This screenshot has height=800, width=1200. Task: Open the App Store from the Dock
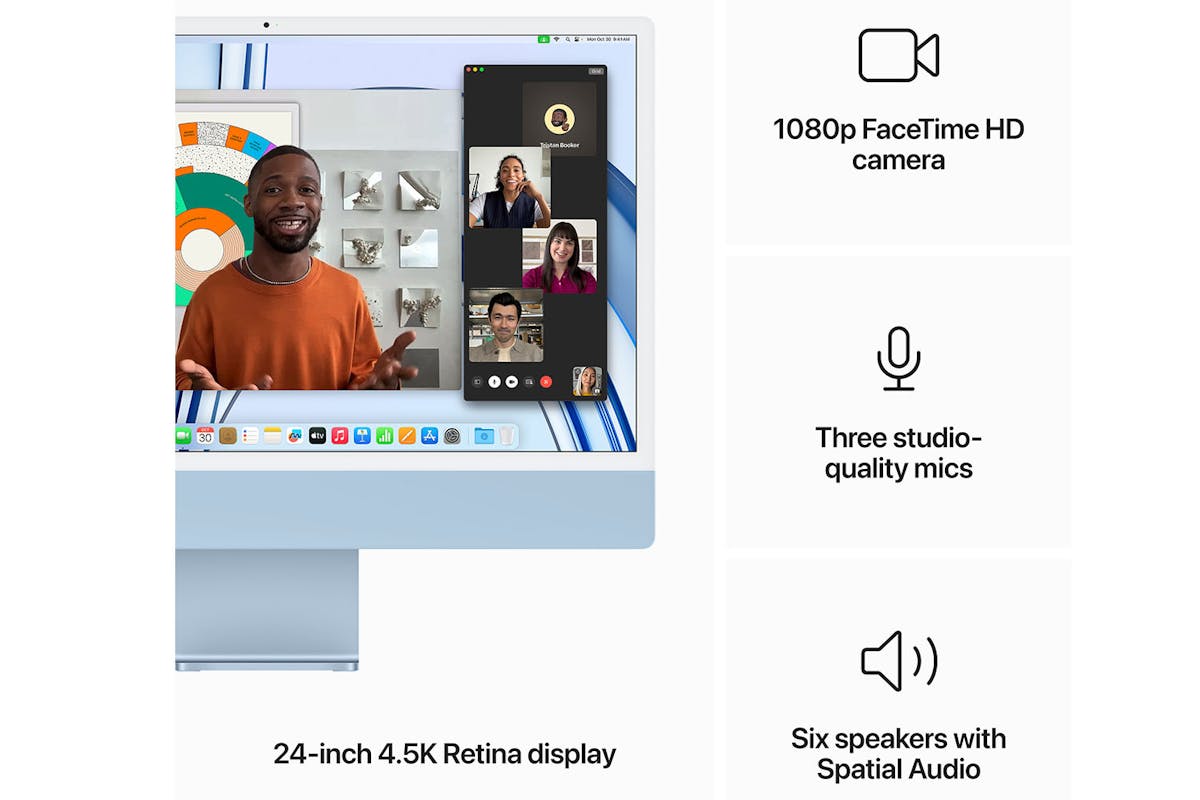pos(429,436)
